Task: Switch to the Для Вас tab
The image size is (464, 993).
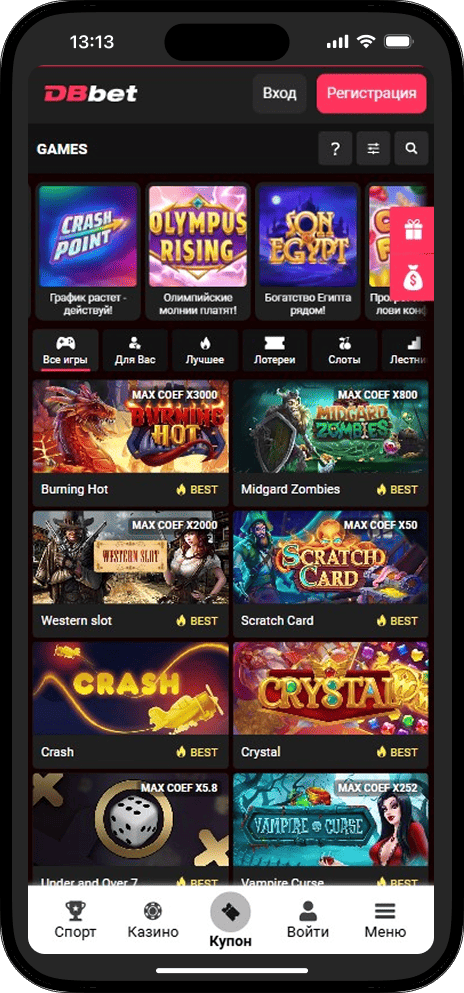Action: pyautogui.click(x=135, y=350)
